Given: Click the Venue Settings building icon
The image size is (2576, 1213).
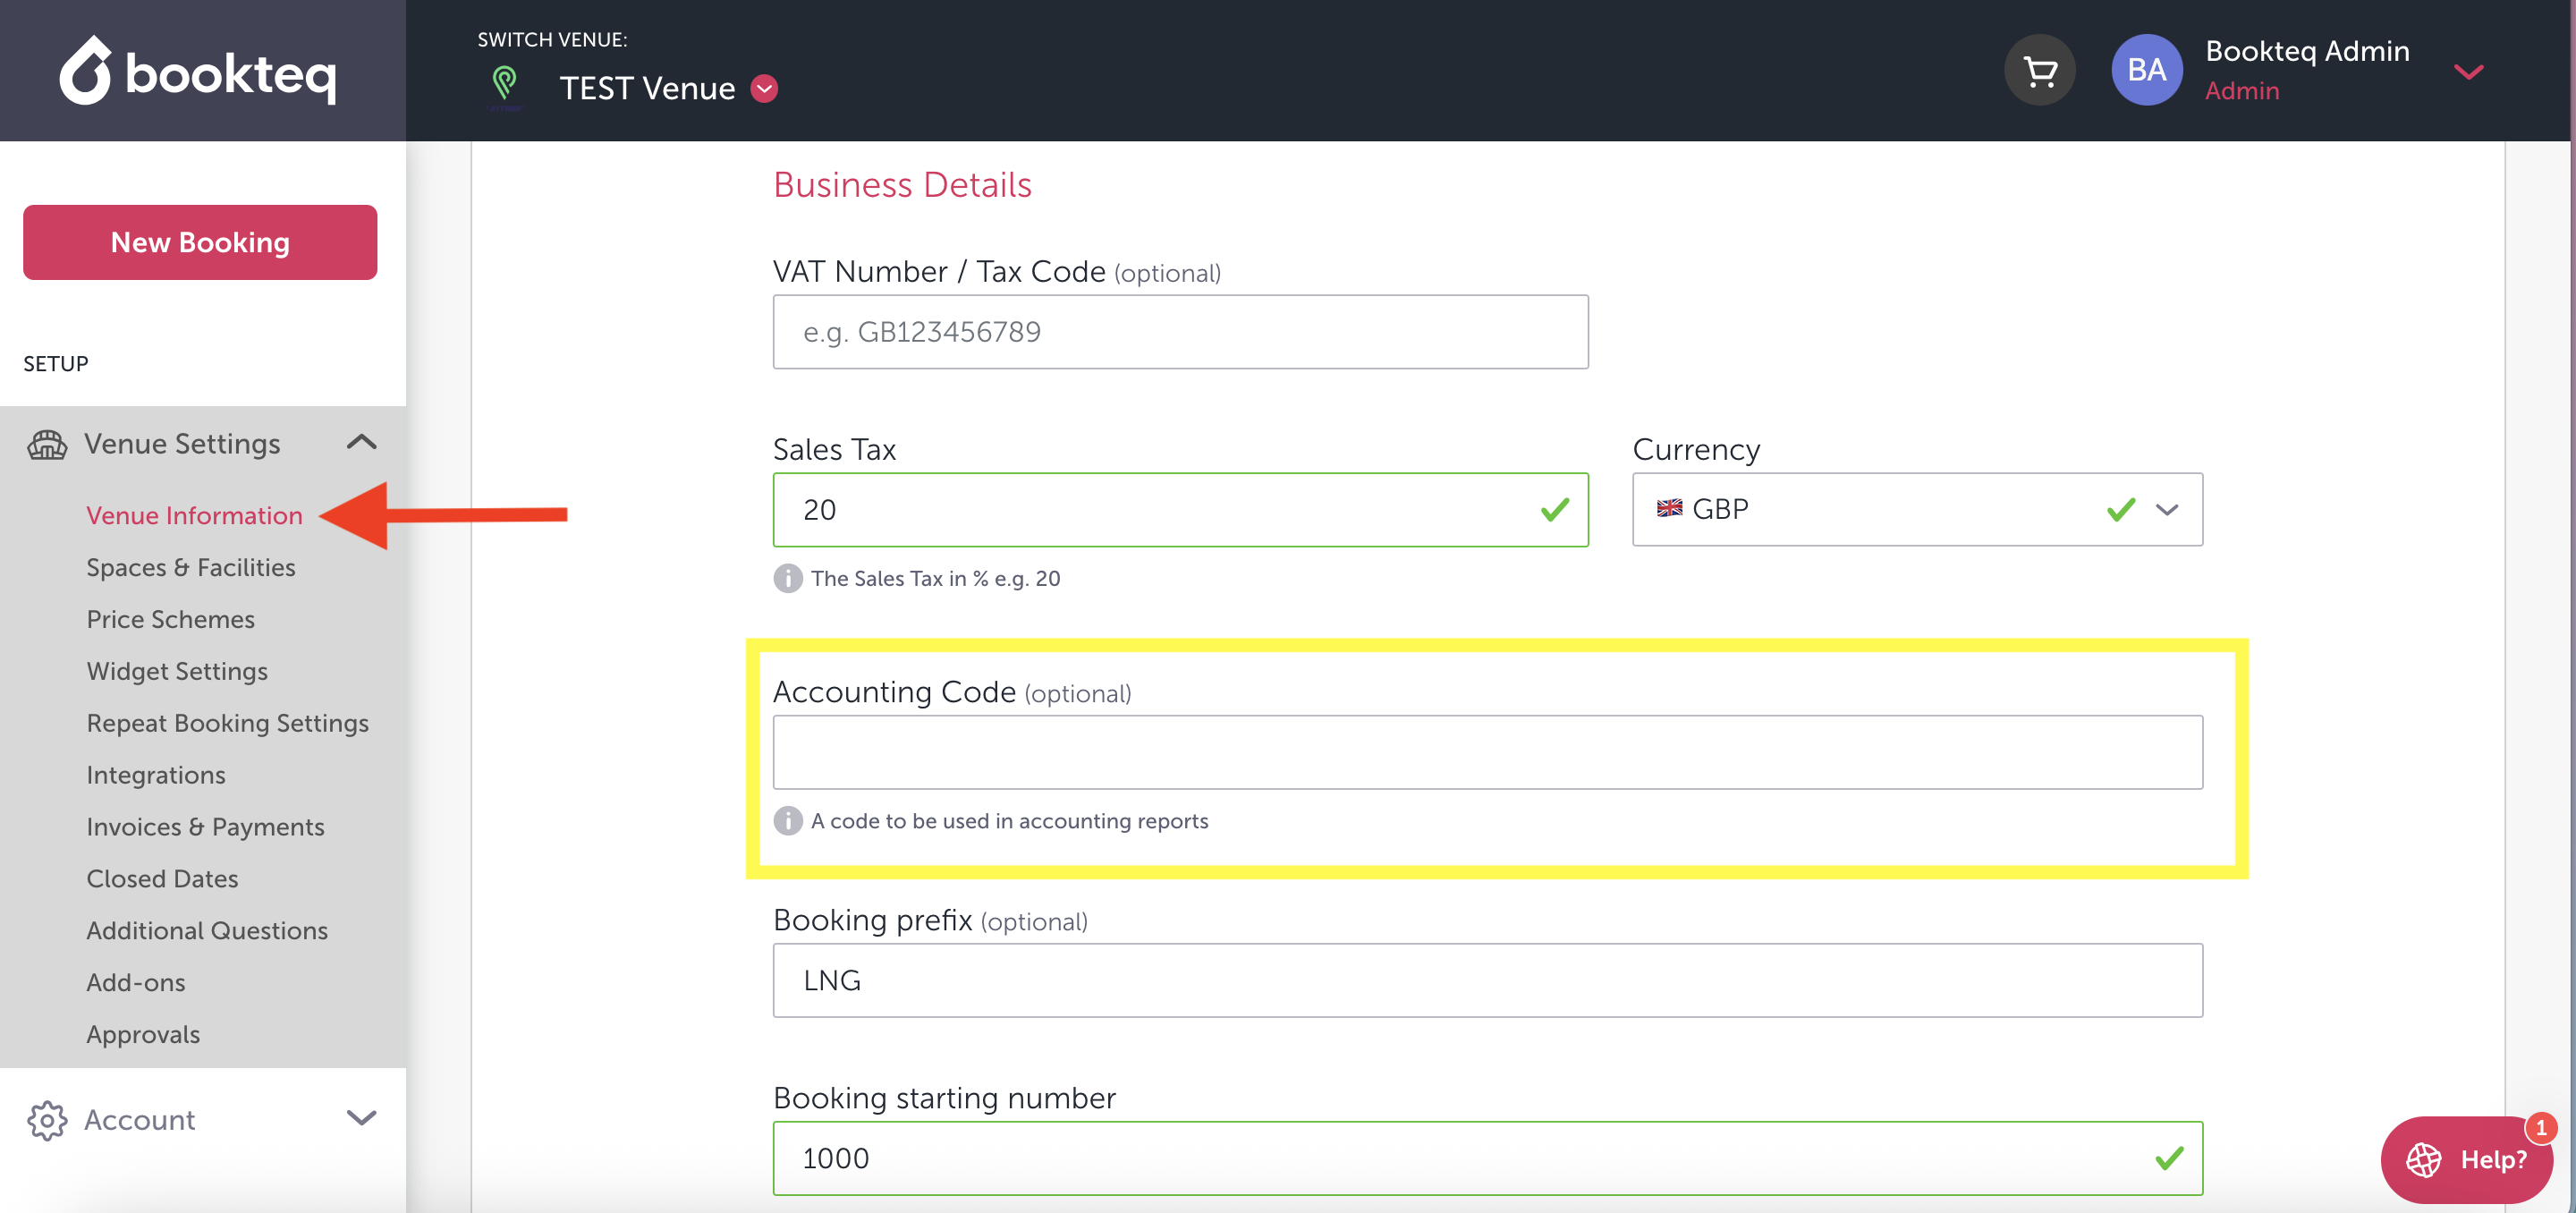Looking at the screenshot, I should coord(47,444).
